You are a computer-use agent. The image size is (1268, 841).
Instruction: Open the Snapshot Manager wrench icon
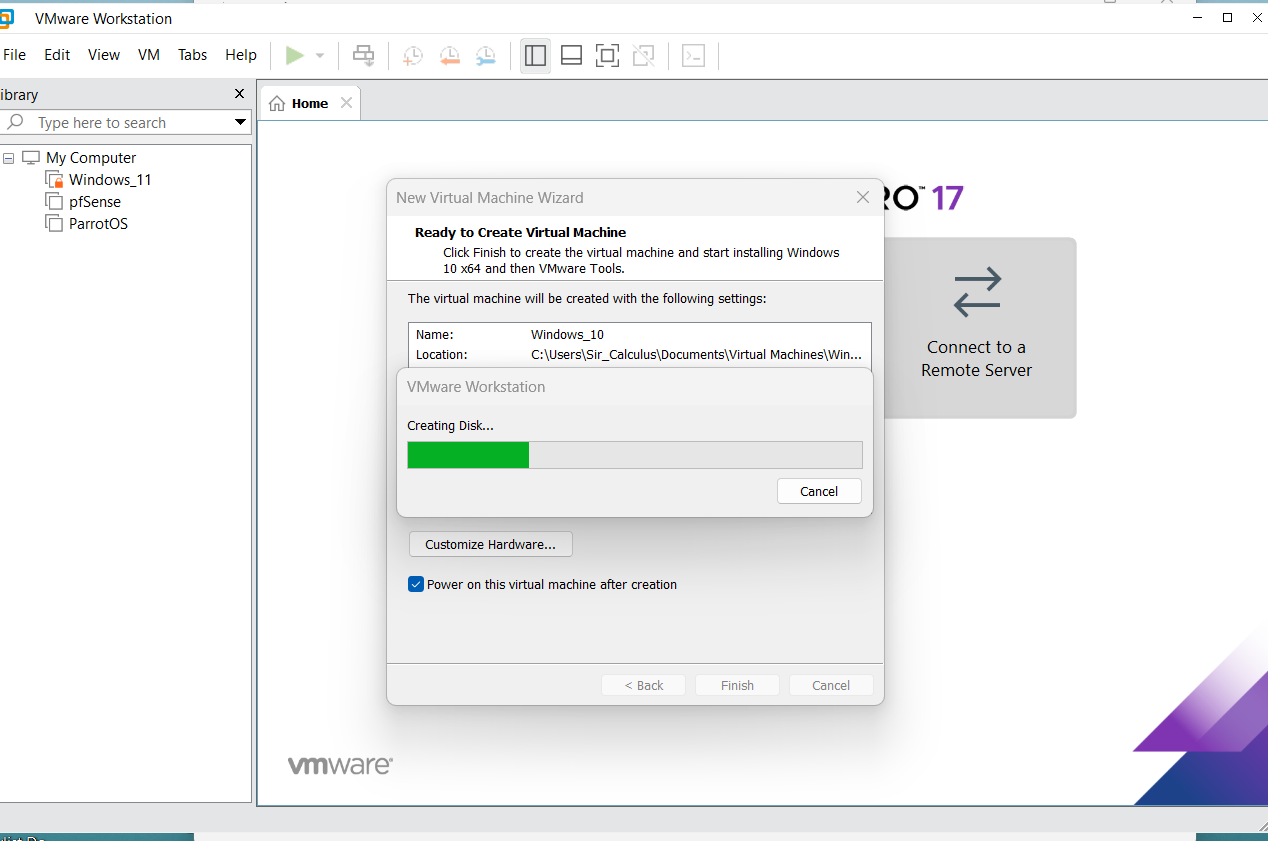pyautogui.click(x=485, y=56)
